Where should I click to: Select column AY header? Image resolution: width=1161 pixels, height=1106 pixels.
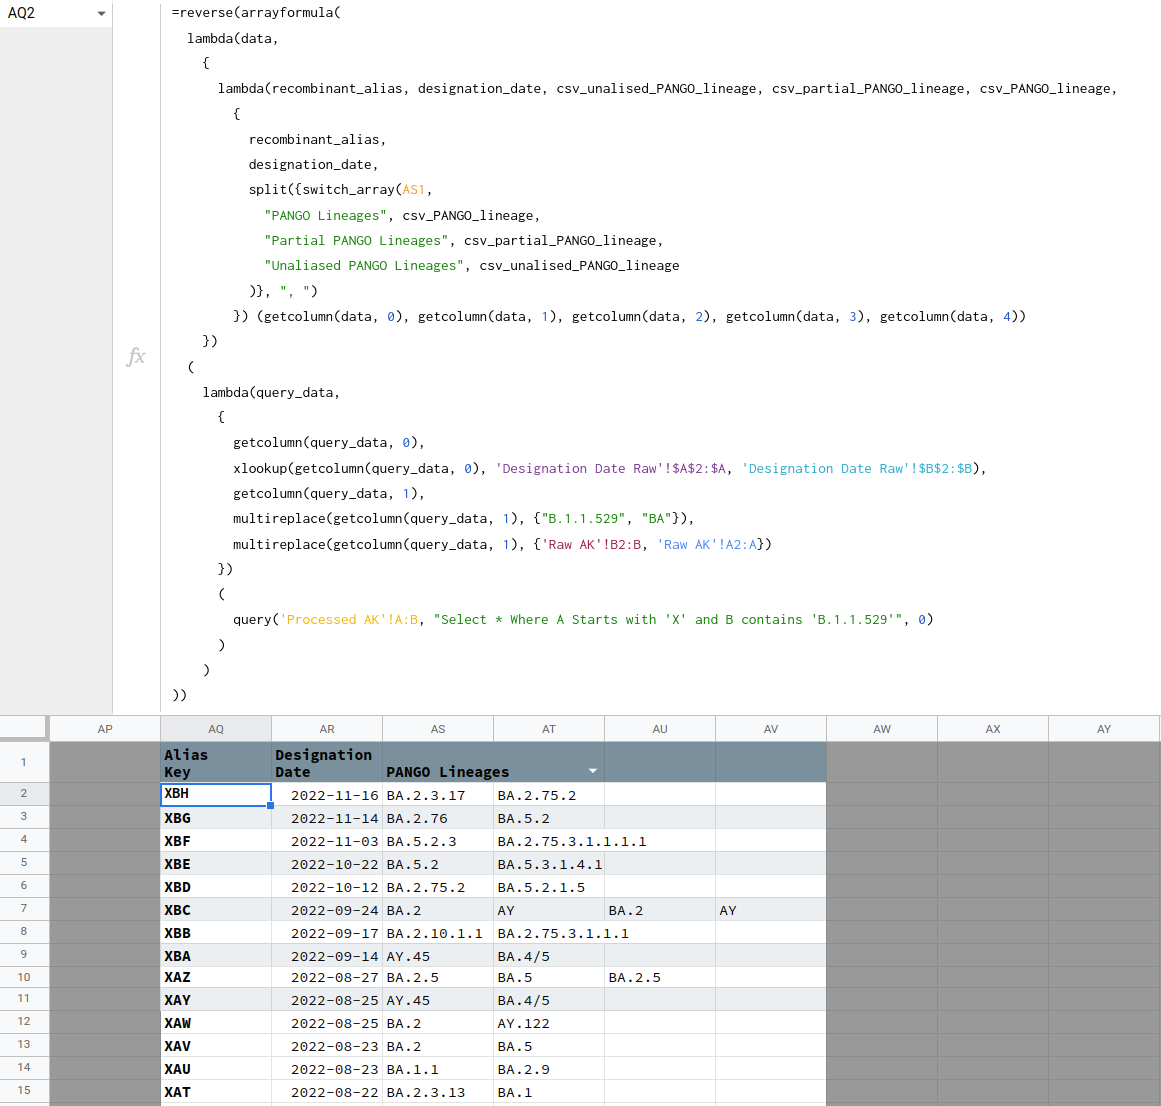[x=1104, y=729]
